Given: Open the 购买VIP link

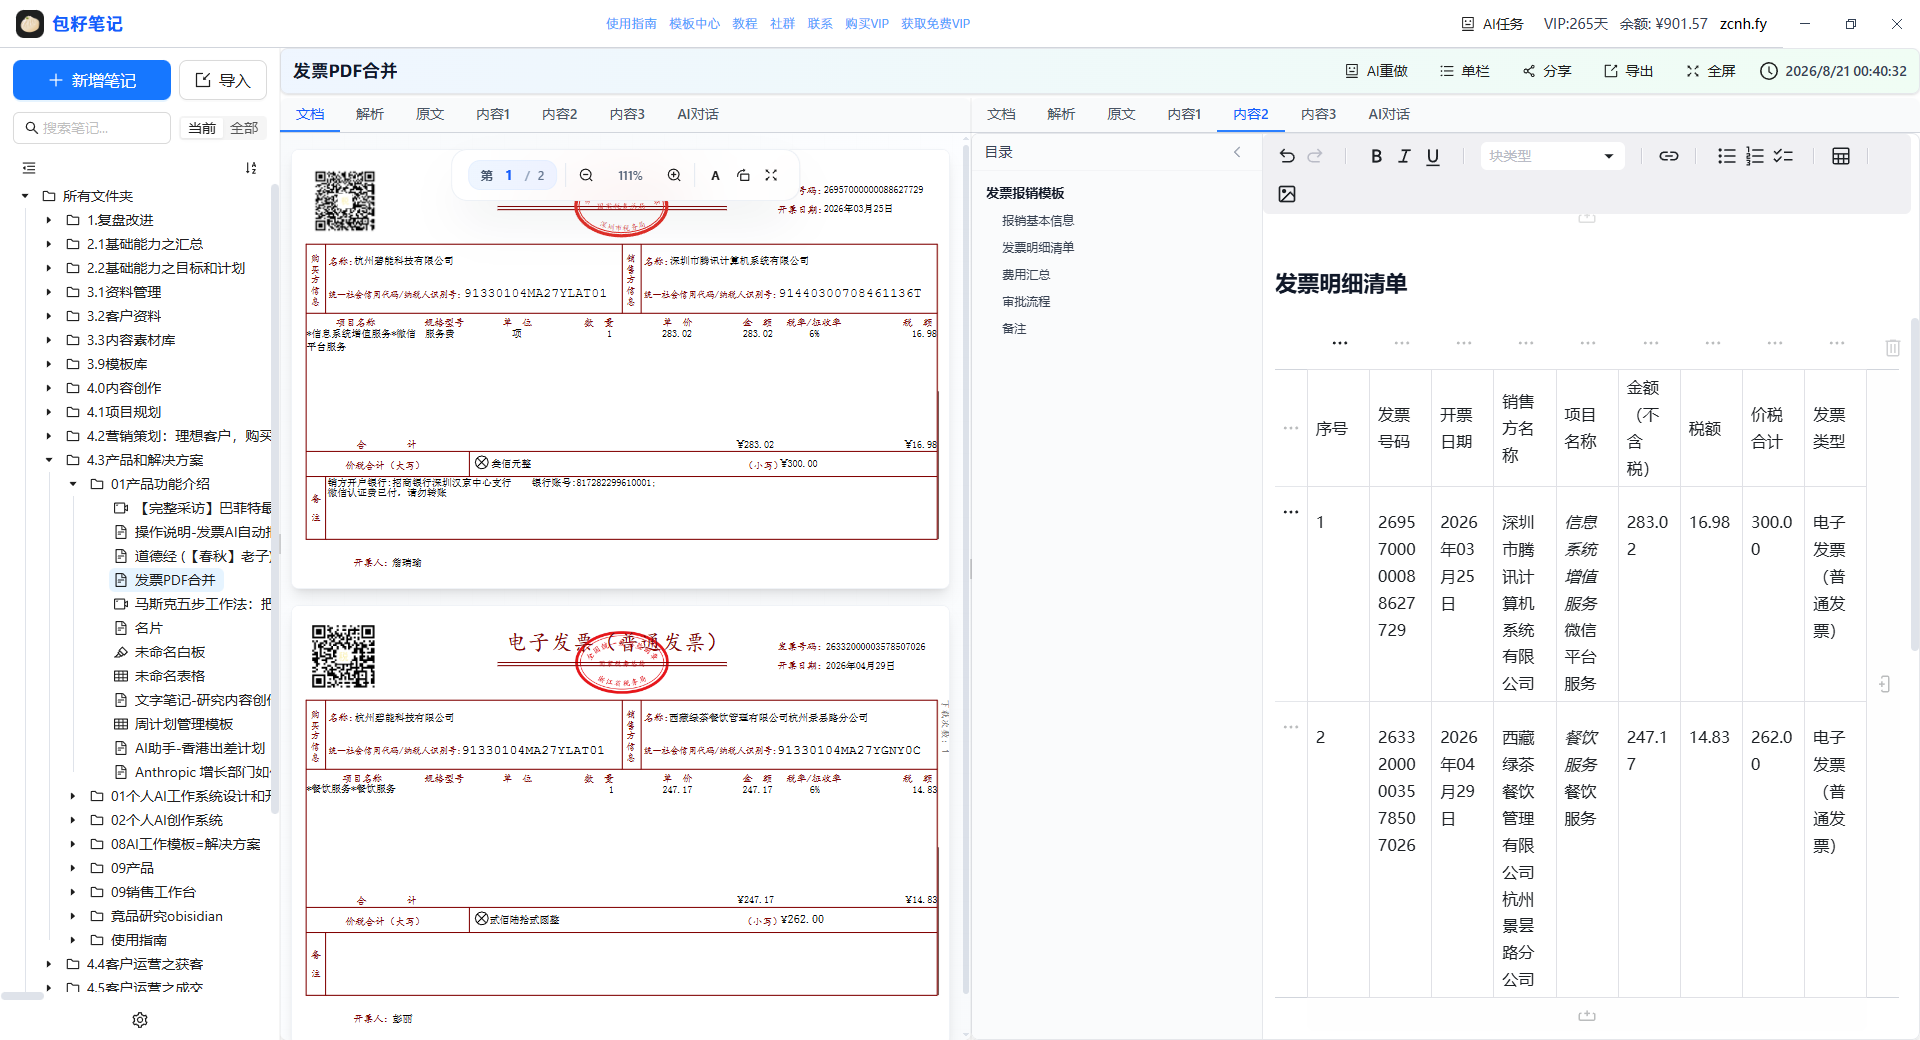Looking at the screenshot, I should (x=866, y=24).
